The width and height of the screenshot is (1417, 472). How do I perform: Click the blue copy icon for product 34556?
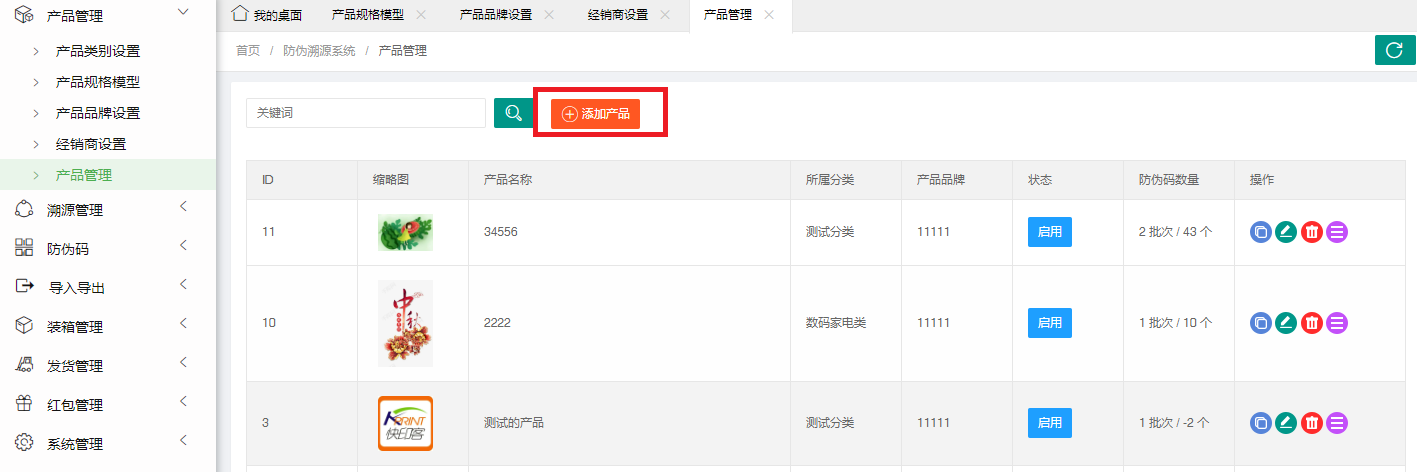coord(1261,232)
